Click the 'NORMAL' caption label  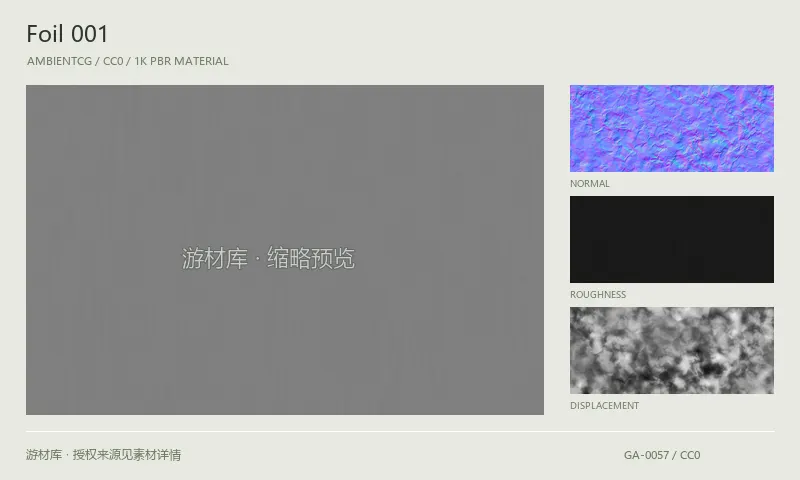tap(590, 184)
